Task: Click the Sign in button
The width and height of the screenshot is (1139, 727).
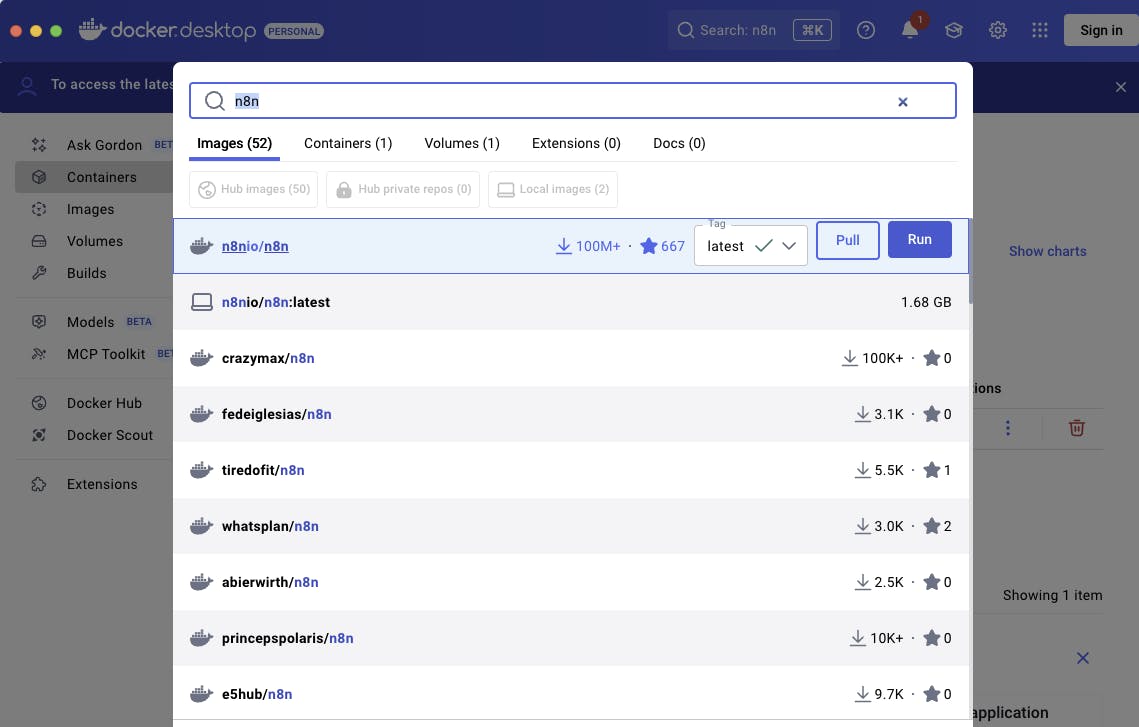Action: coord(1101,31)
